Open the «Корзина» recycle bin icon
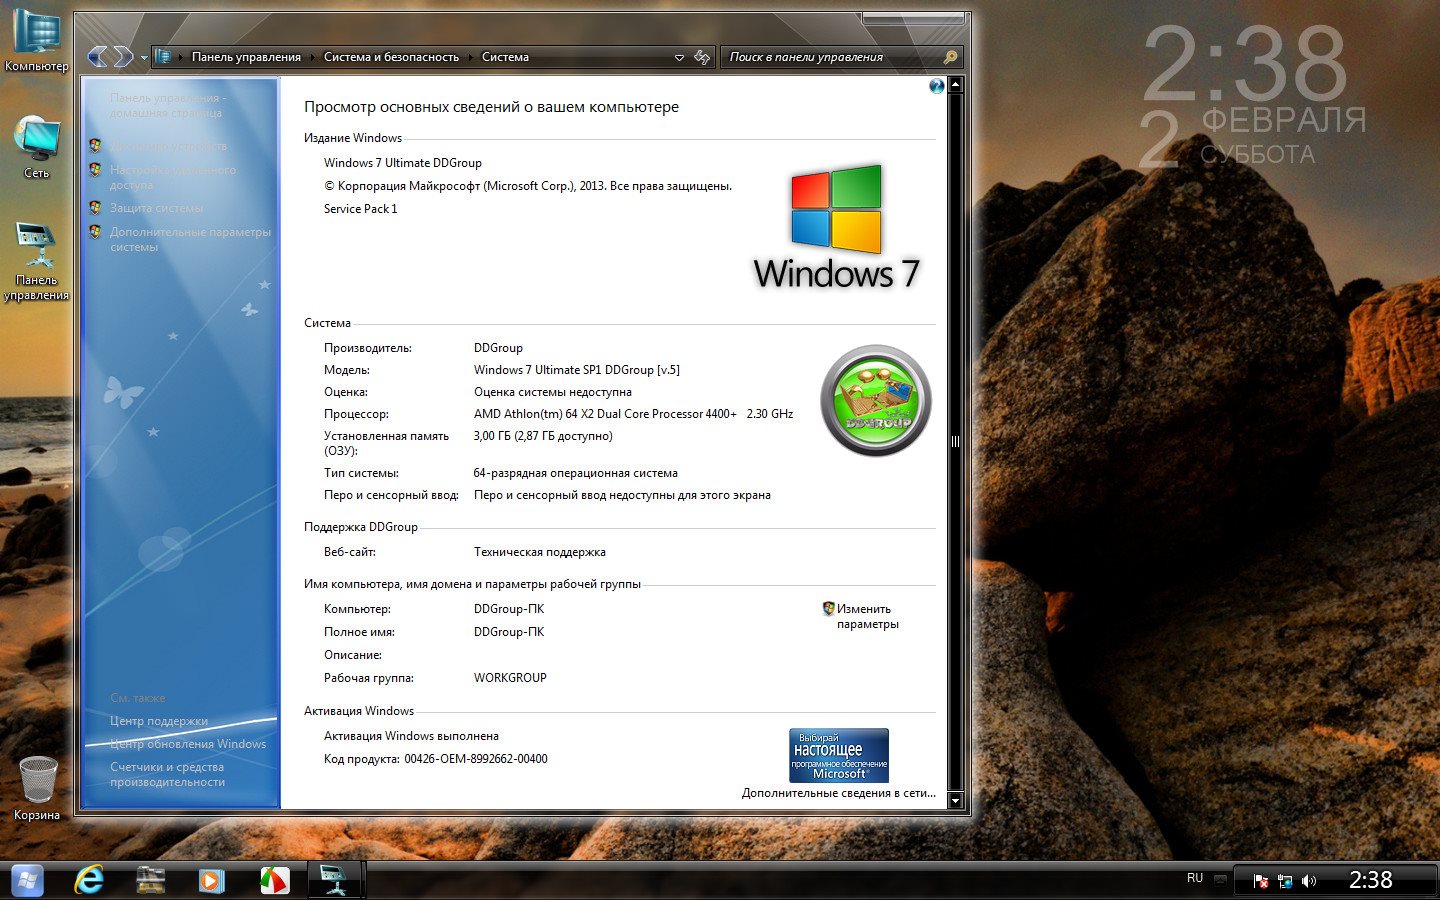Viewport: 1440px width, 900px height. coord(37,788)
